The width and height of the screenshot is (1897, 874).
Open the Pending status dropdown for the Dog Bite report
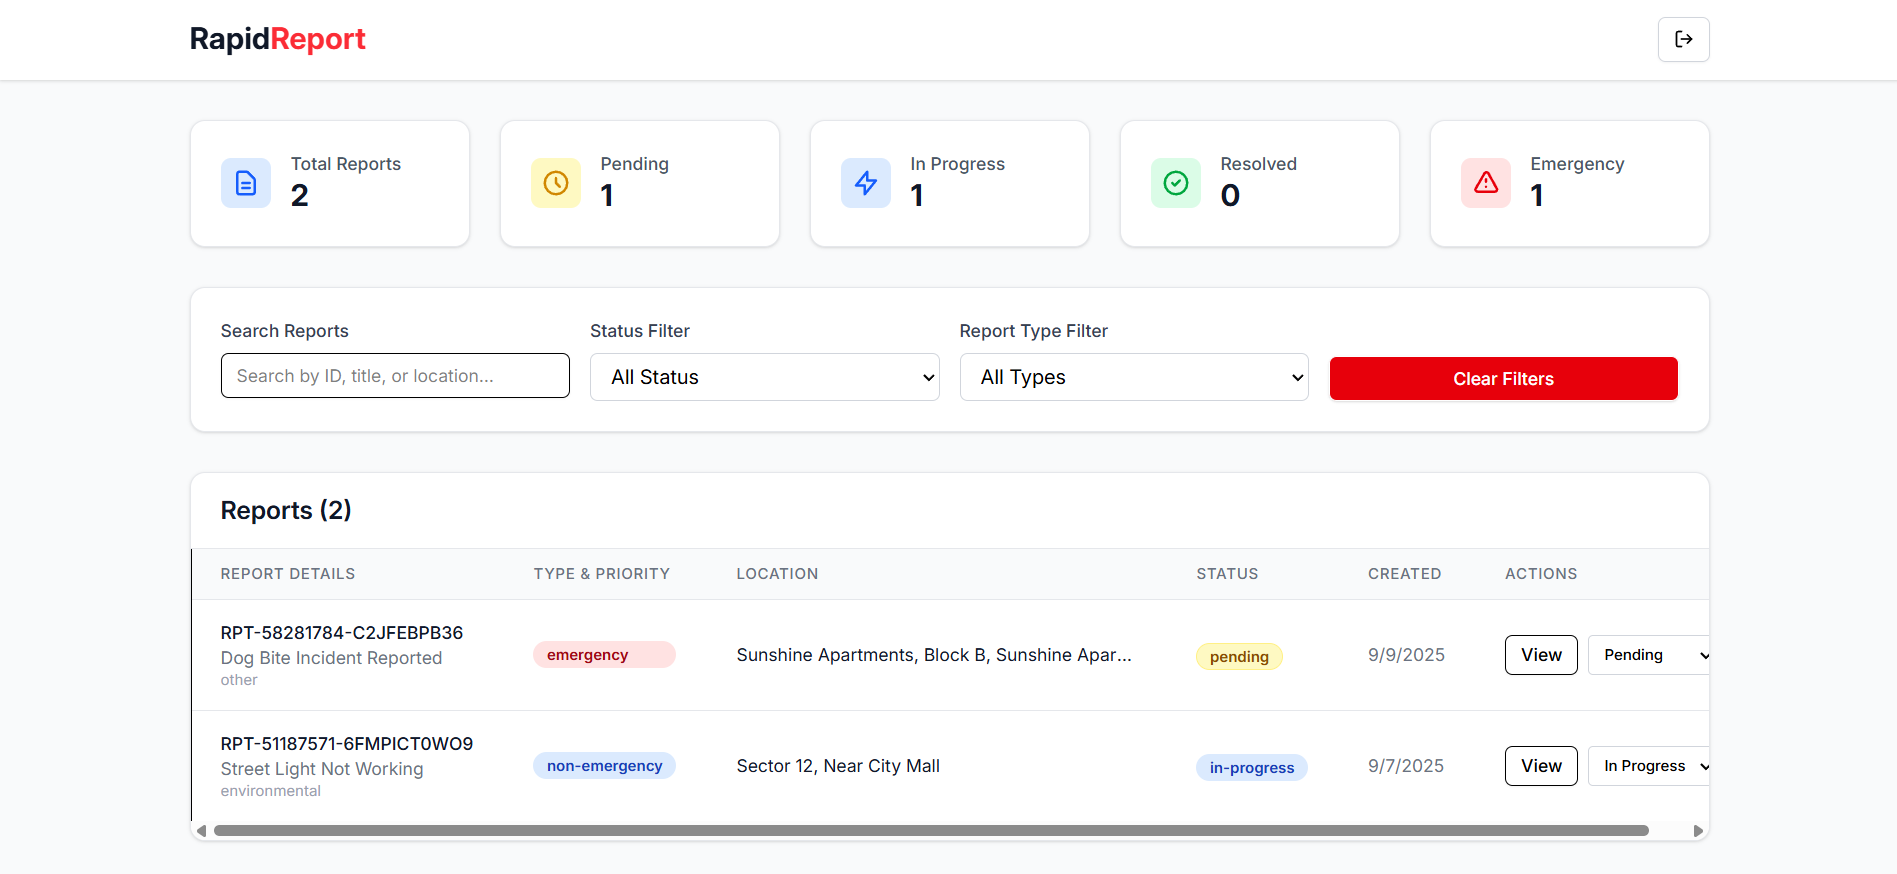point(1650,655)
